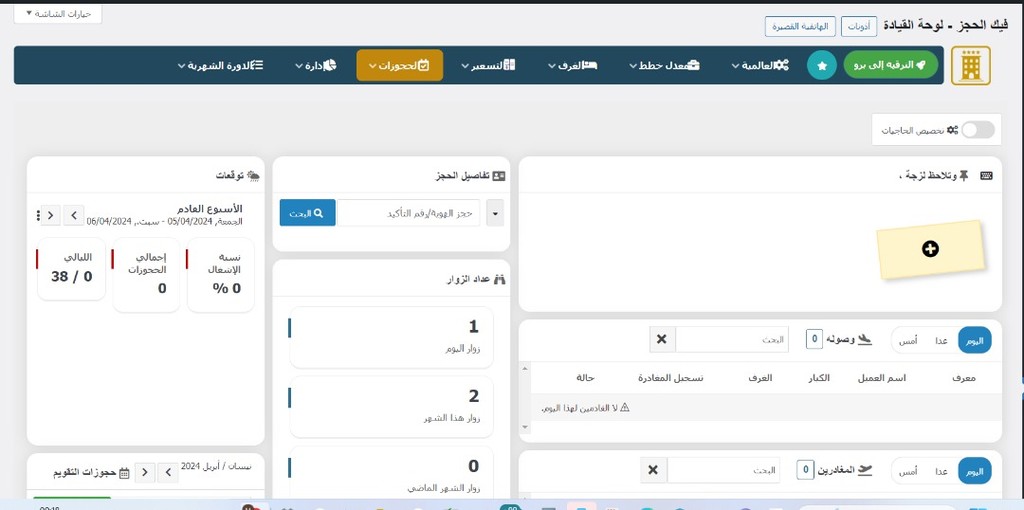
Task: Click the اسم العميل column header
Action: pyautogui.click(x=881, y=378)
